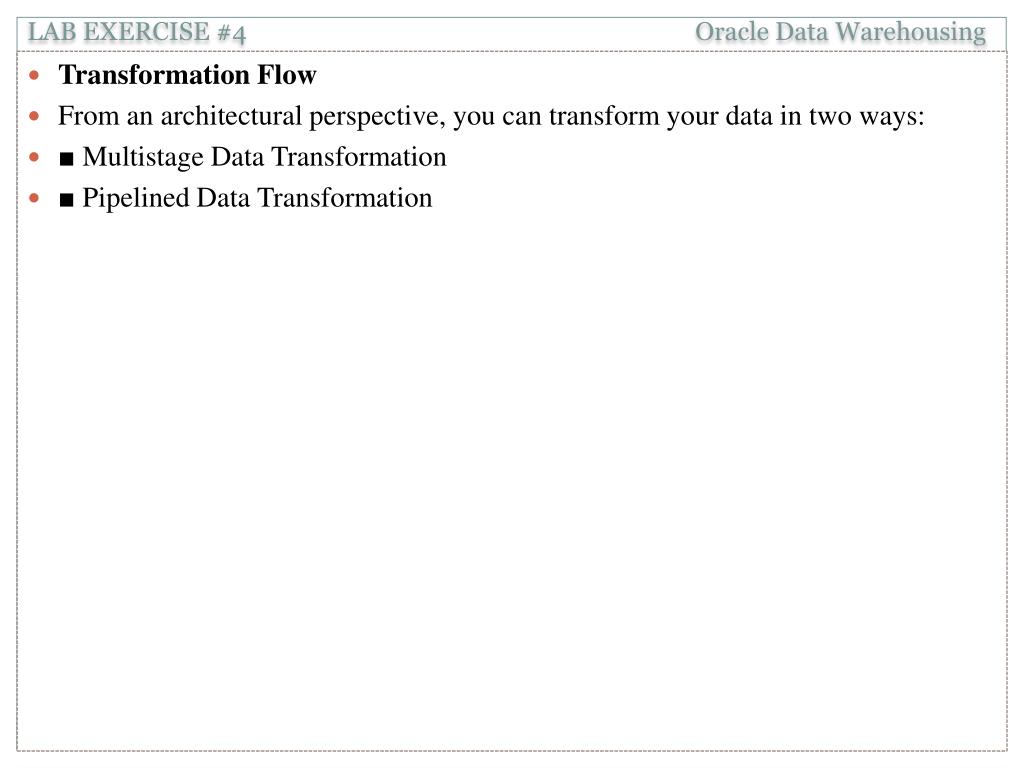Click the orange bullet beside Transformation Flow
The height and width of the screenshot is (768, 1024).
click(x=35, y=76)
